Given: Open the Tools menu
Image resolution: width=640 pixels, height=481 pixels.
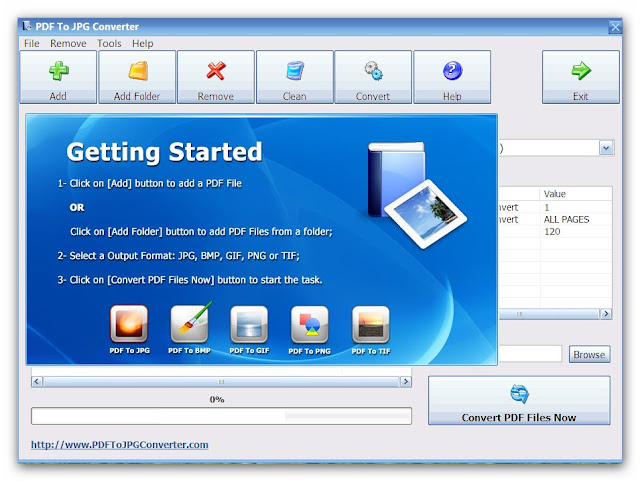Looking at the screenshot, I should pyautogui.click(x=109, y=44).
